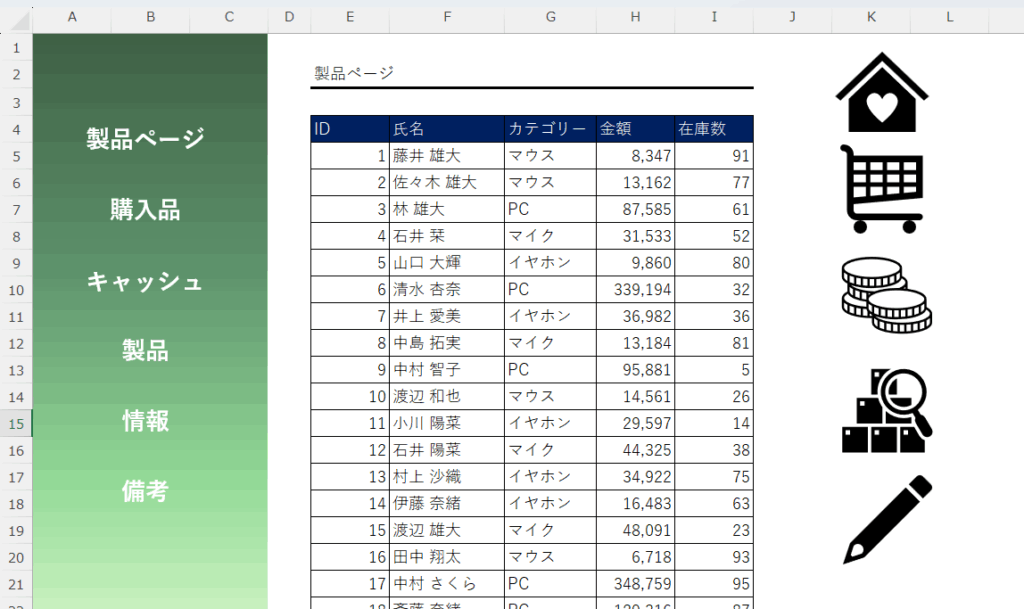
Task: Select 備考 in the sidebar menu
Action: [145, 491]
